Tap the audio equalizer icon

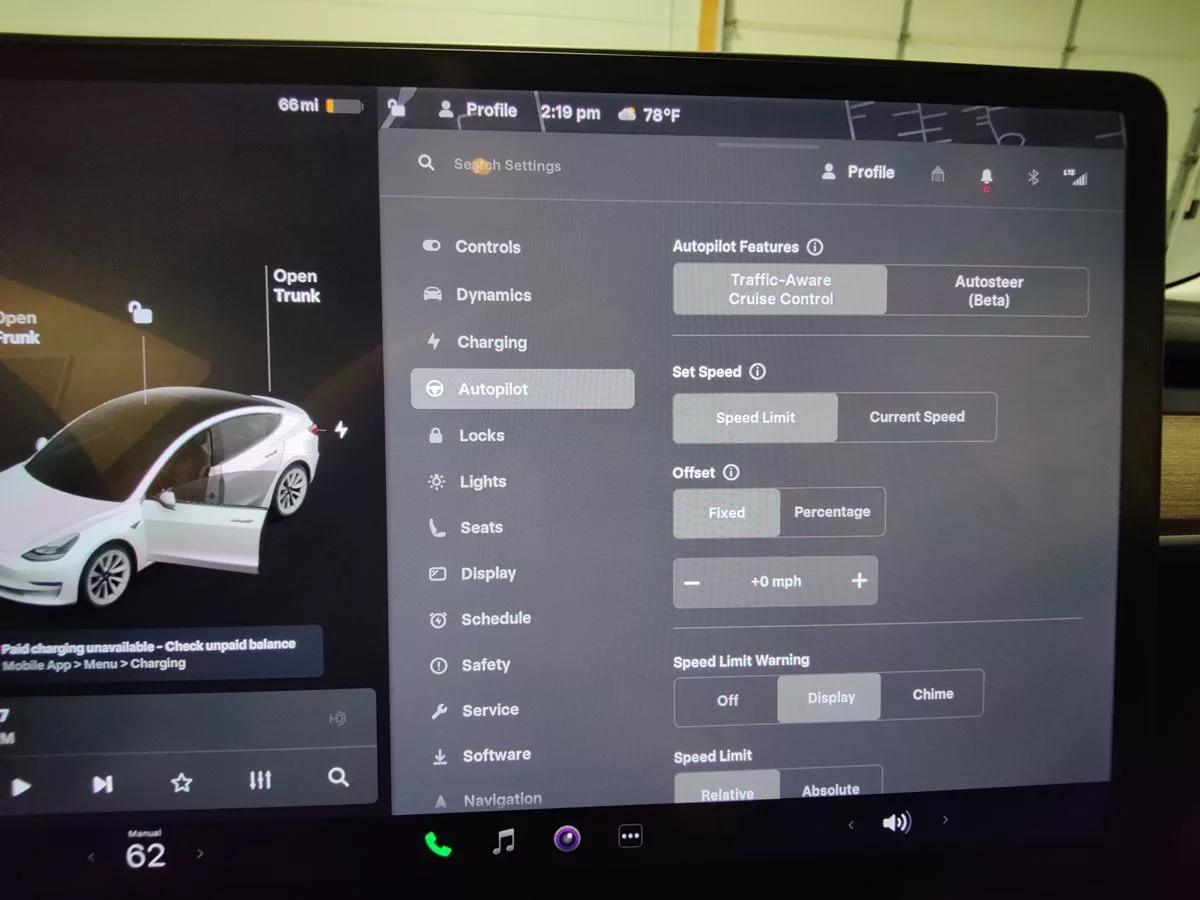[x=260, y=780]
